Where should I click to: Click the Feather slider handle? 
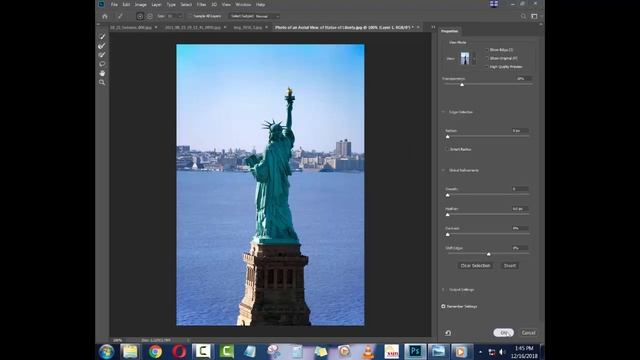[448, 215]
